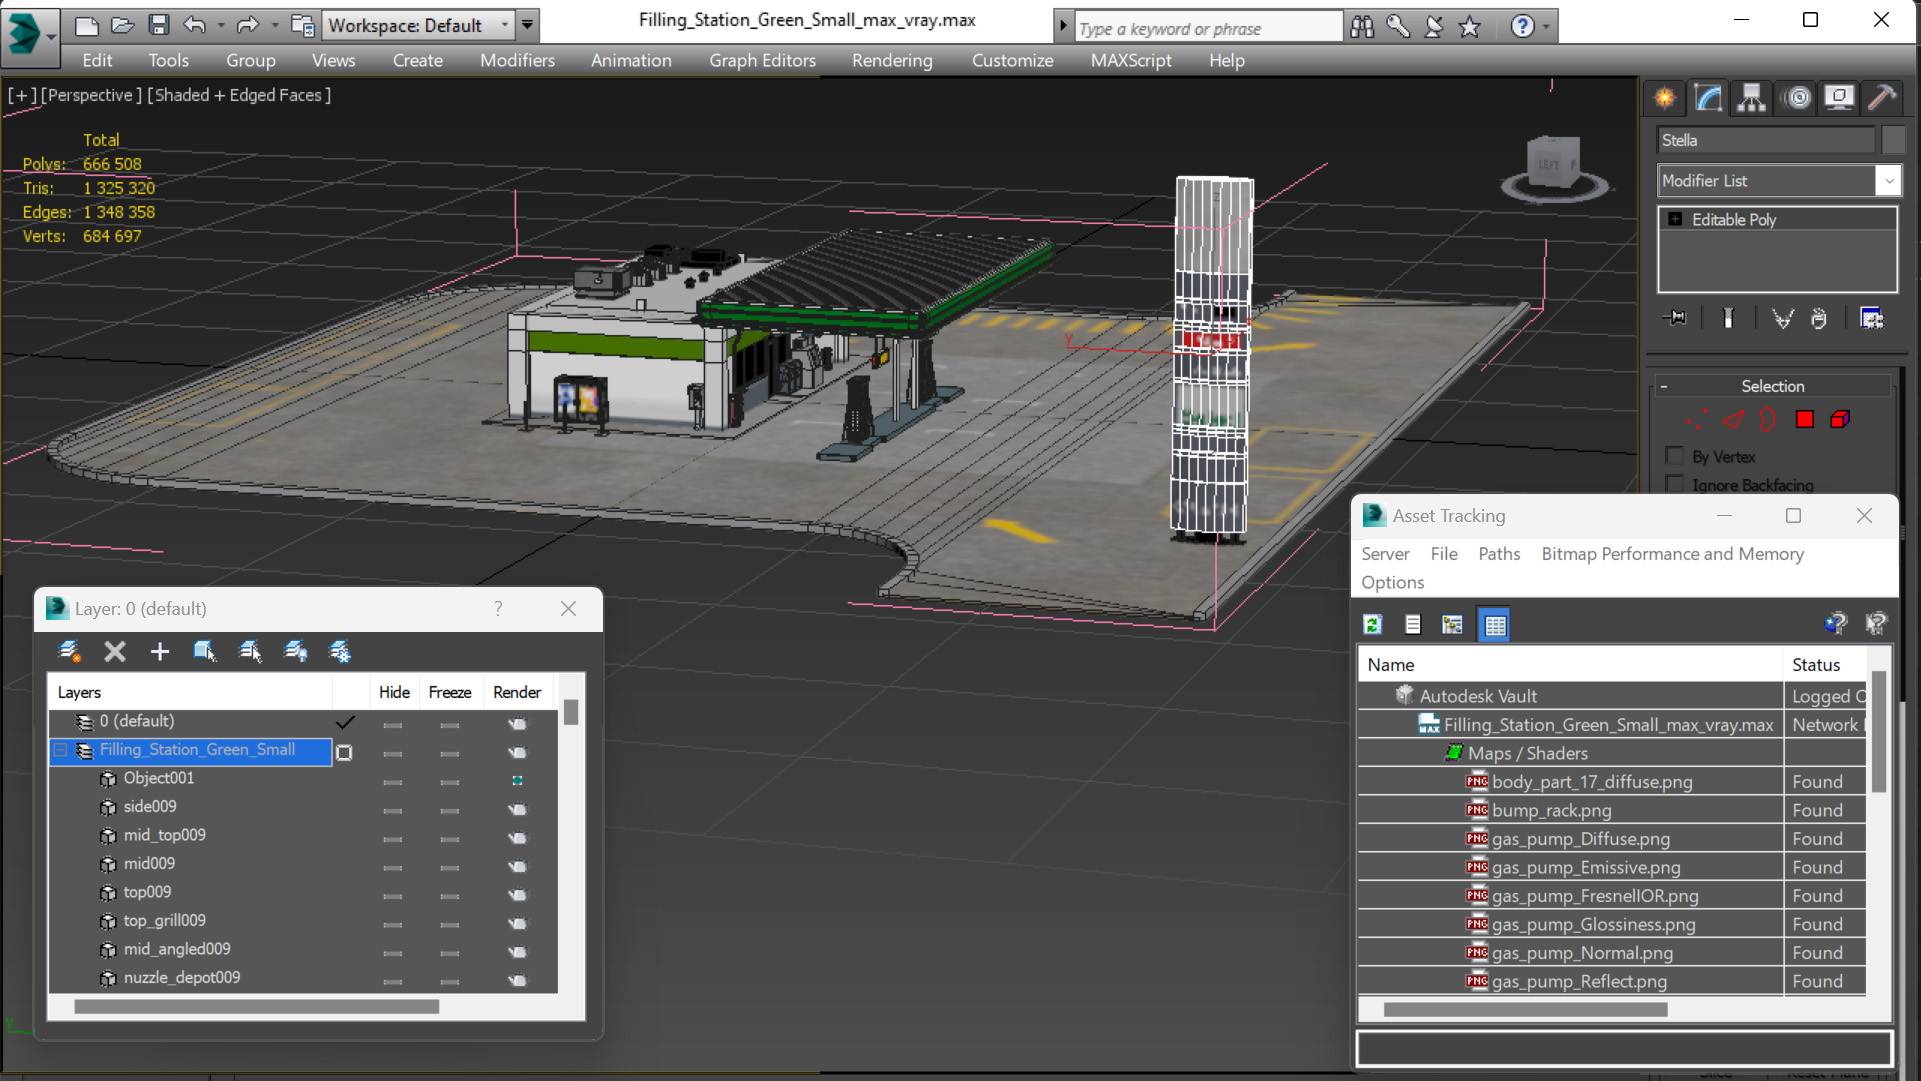Click the New Scene file icon
Viewport: 1921px width, 1081px height.
87,25
